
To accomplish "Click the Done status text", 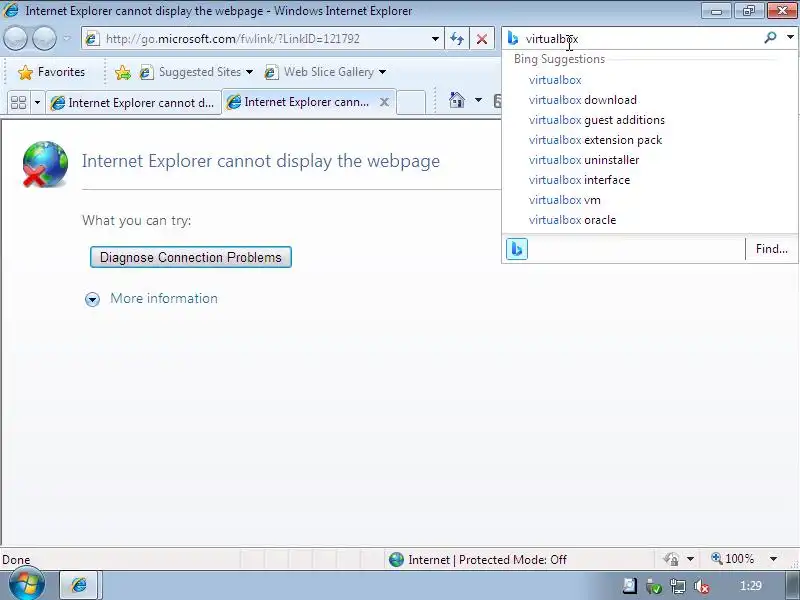I will (16, 560).
